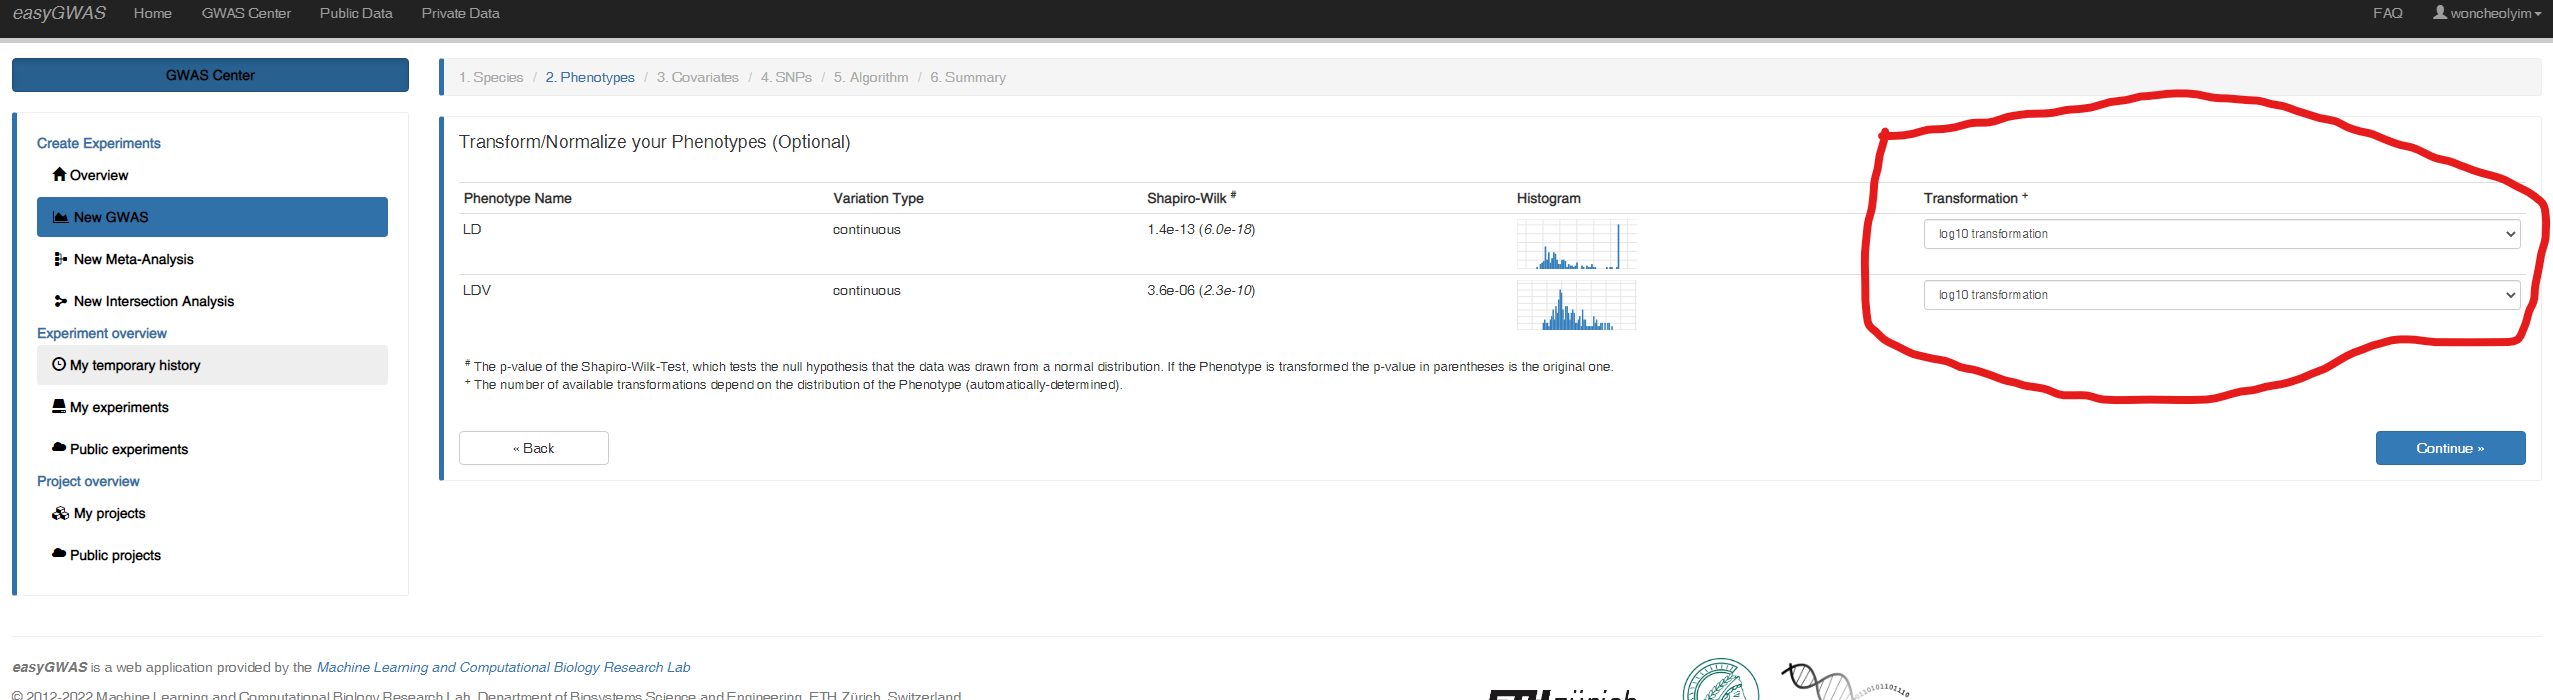Click the My projects icon
The image size is (2553, 700).
(60, 513)
